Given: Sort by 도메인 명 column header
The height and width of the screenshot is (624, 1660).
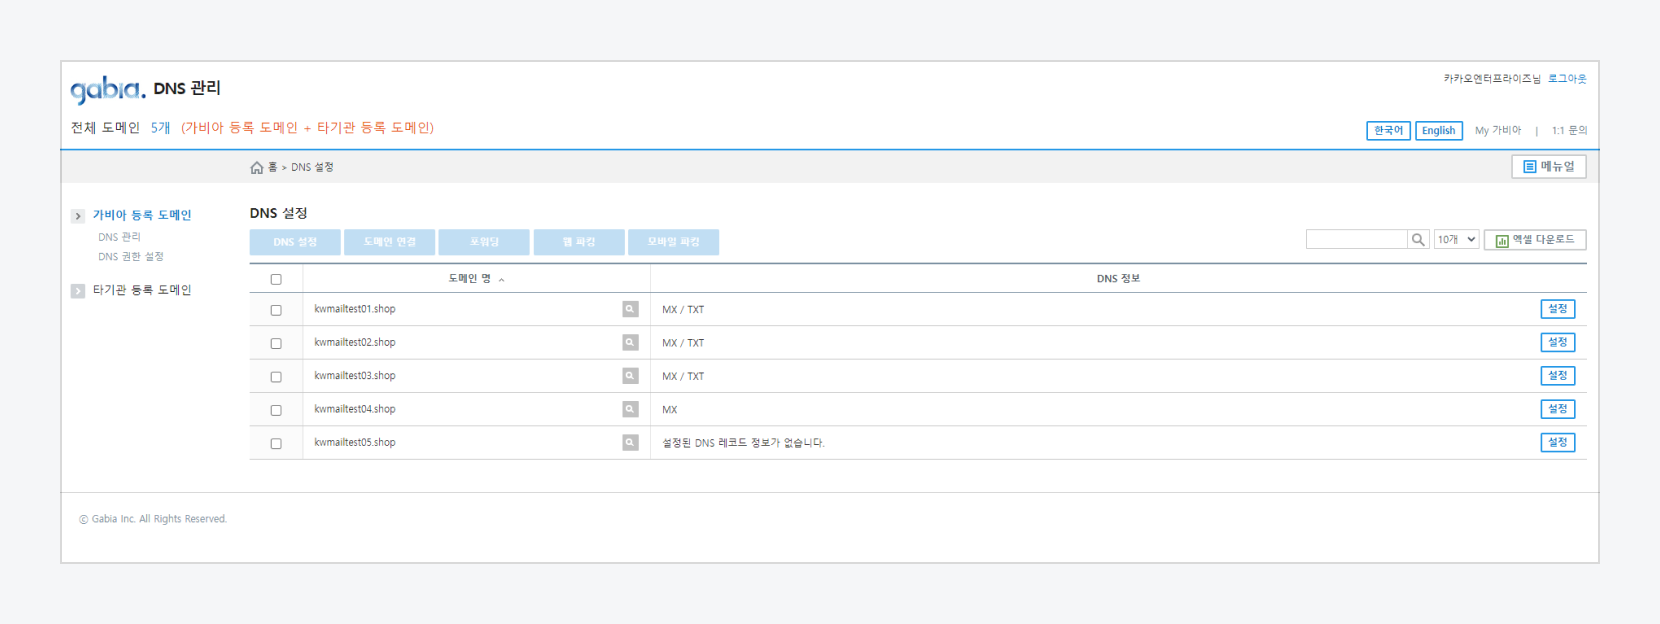Looking at the screenshot, I should [x=470, y=279].
